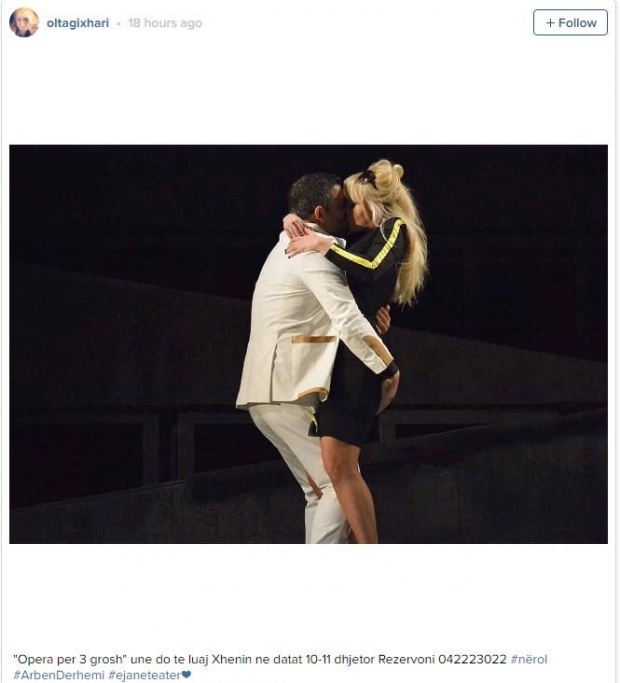Screen dimensions: 620x683
Task: Click the gold pocket trim on the white jacket
Action: (314, 339)
